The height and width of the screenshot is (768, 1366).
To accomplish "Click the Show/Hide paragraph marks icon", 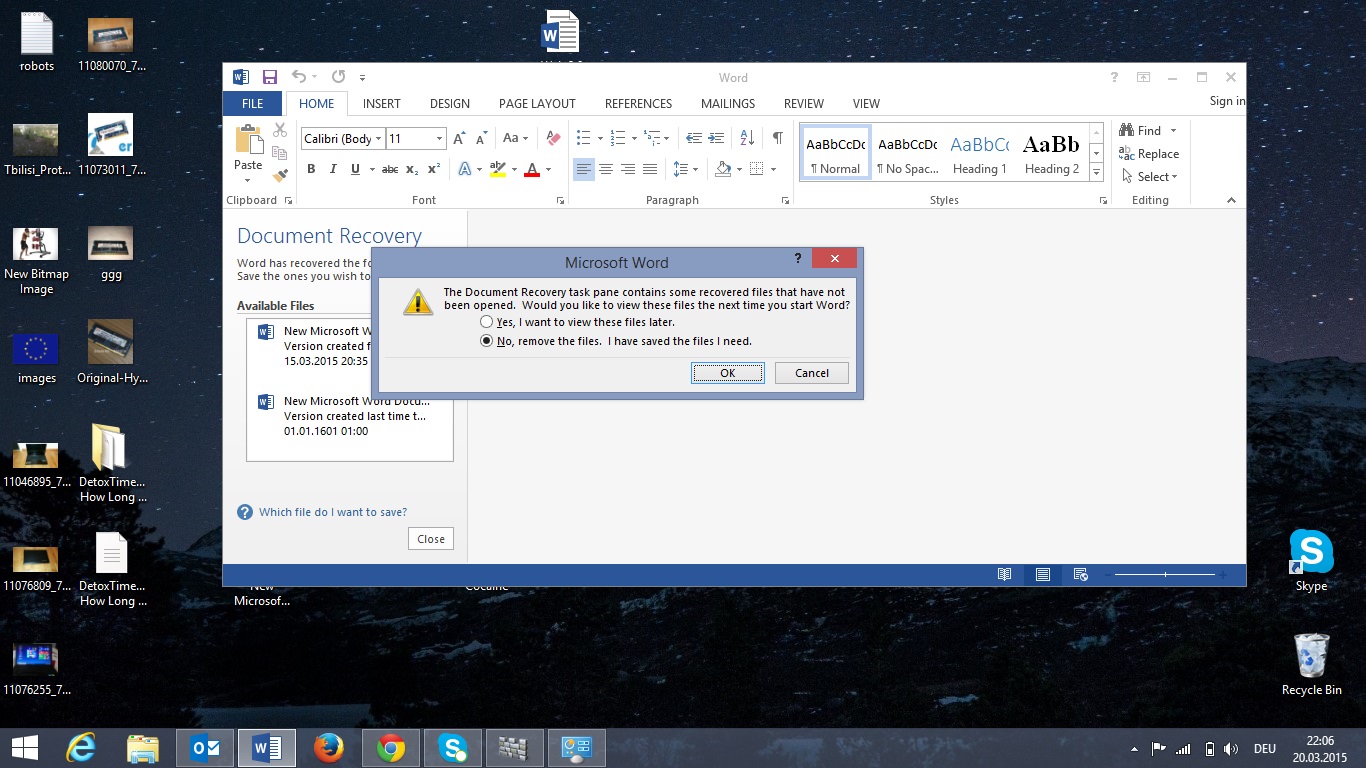I will (x=777, y=138).
